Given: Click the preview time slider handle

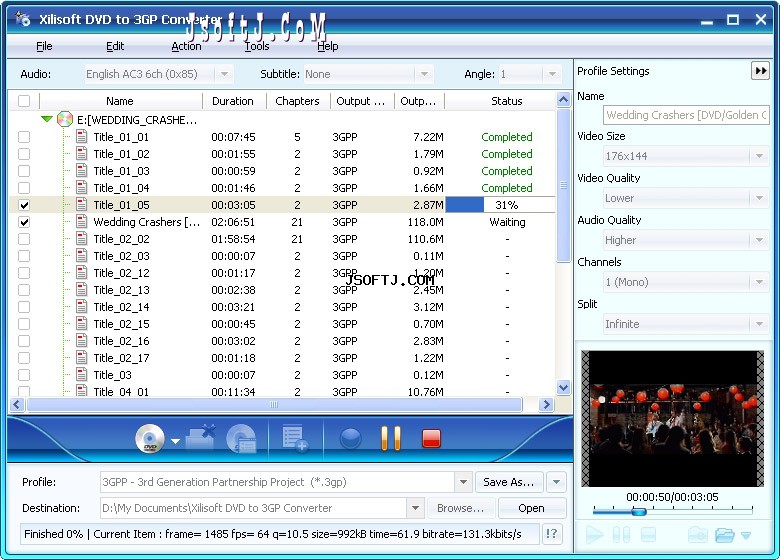Looking at the screenshot, I should 639,511.
